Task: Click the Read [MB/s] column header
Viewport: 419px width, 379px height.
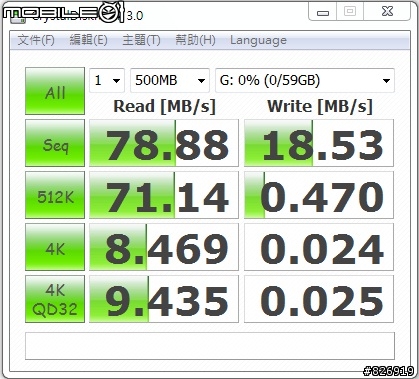Action: (164, 107)
